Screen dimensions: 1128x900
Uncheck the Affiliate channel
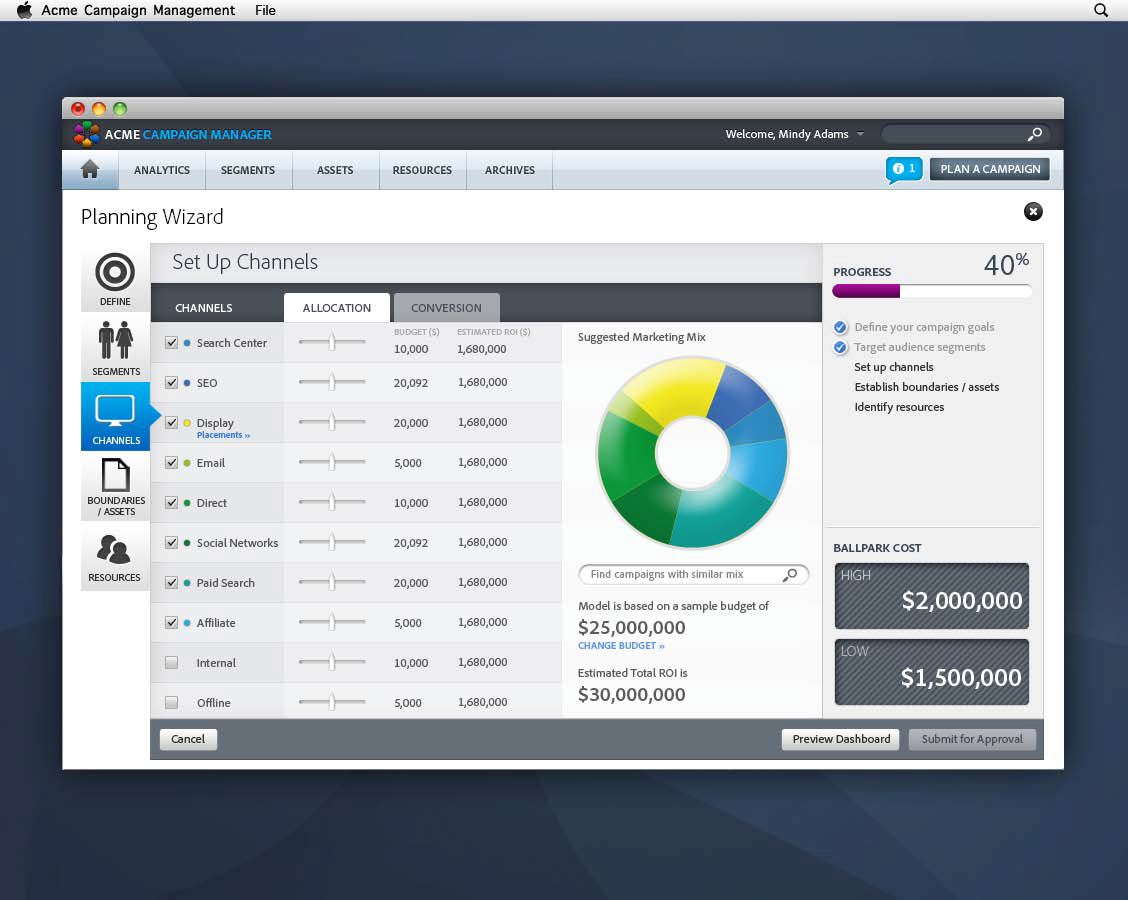point(171,622)
